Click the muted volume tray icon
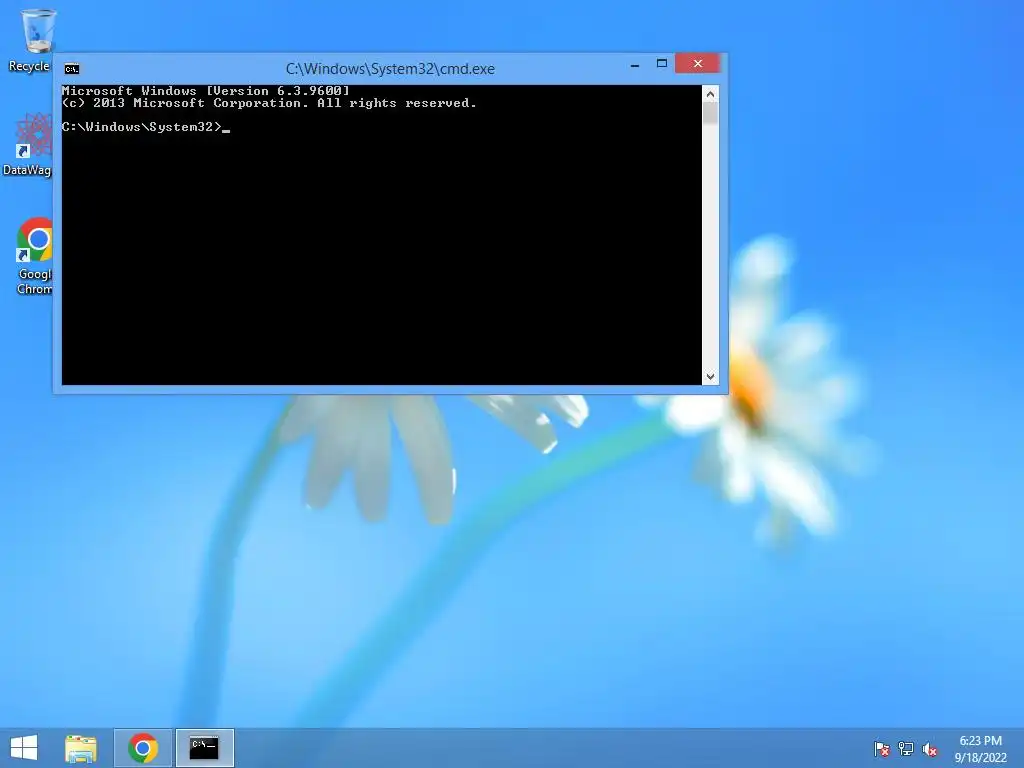Image resolution: width=1024 pixels, height=768 pixels. (930, 749)
